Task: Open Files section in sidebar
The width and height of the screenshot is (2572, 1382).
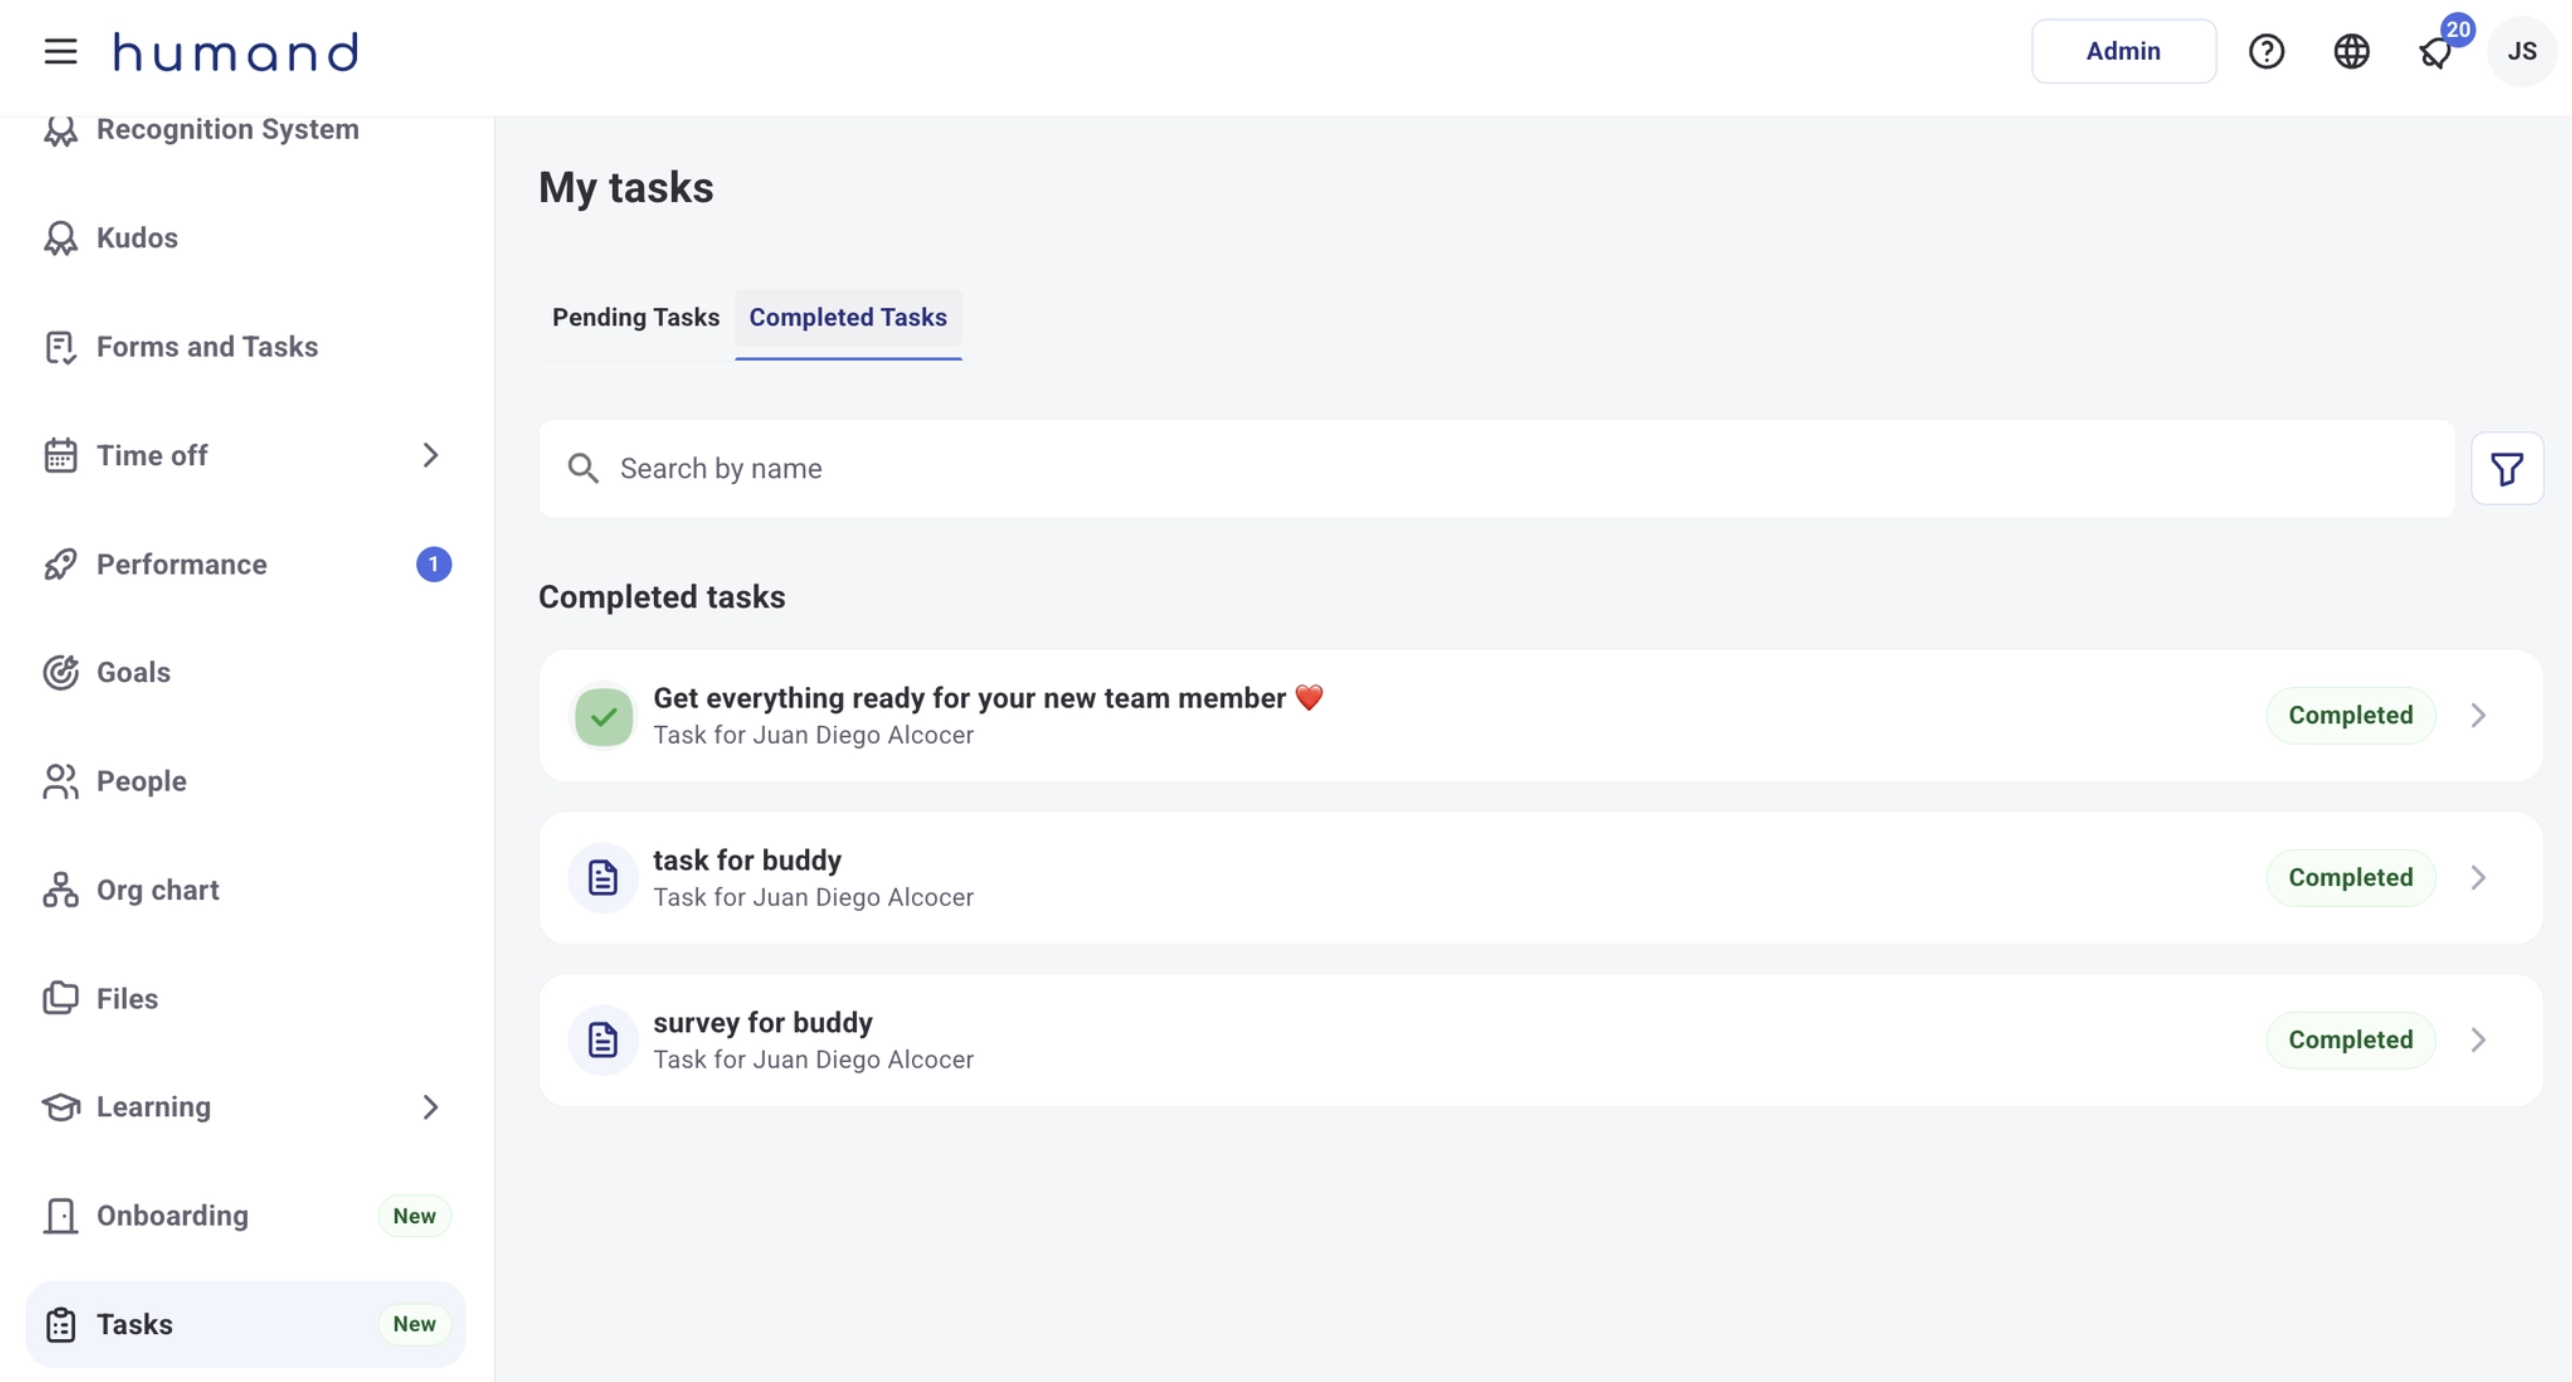Action: point(127,998)
